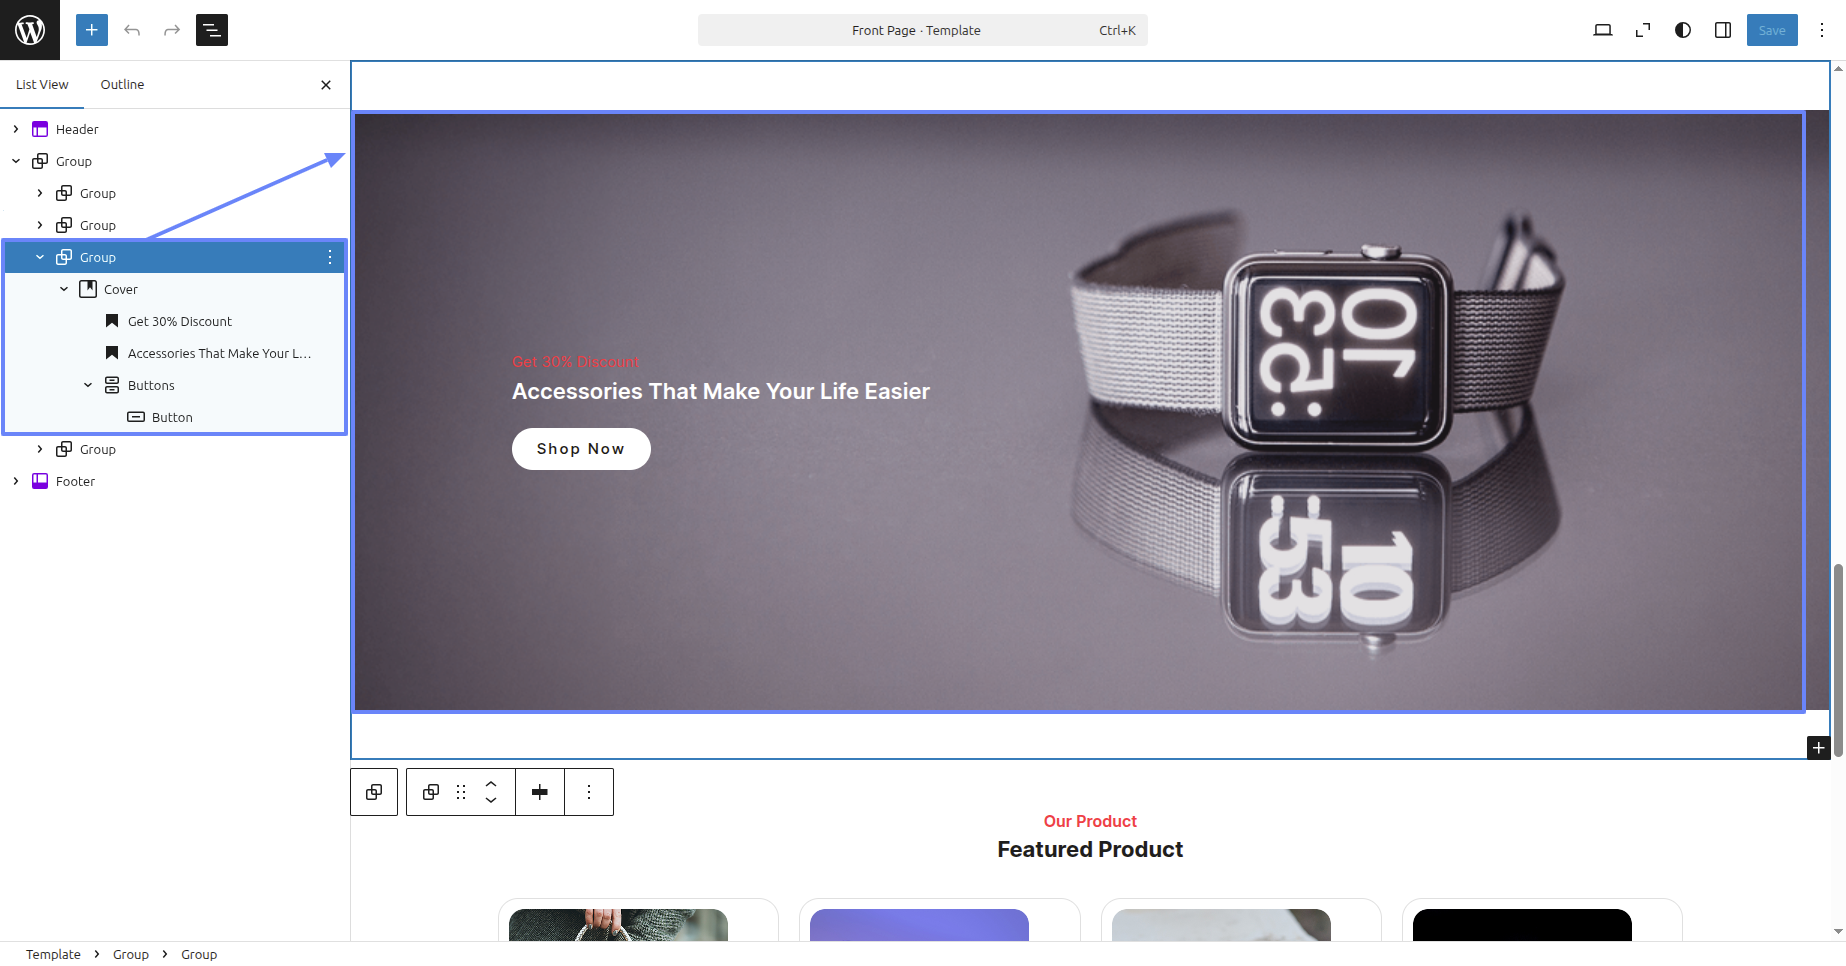Click the Shop Now button

tap(581, 449)
